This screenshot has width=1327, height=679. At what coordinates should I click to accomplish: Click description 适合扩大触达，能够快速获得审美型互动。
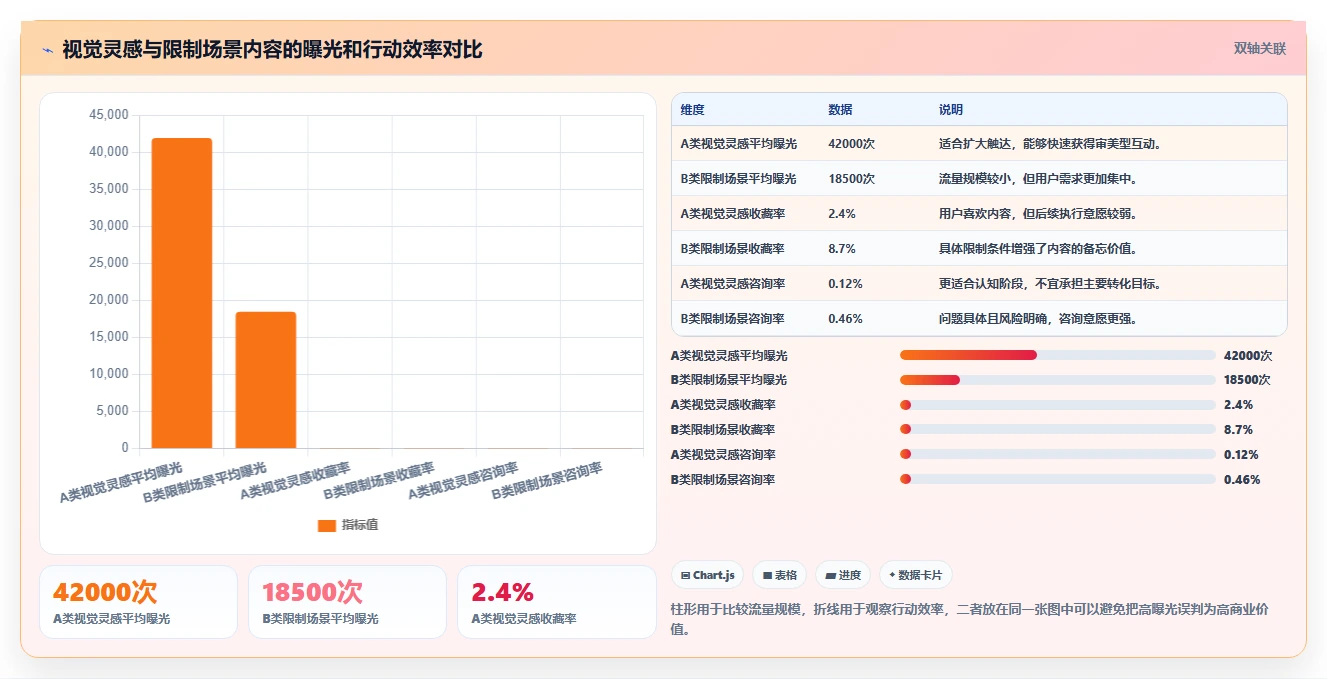pos(1050,144)
